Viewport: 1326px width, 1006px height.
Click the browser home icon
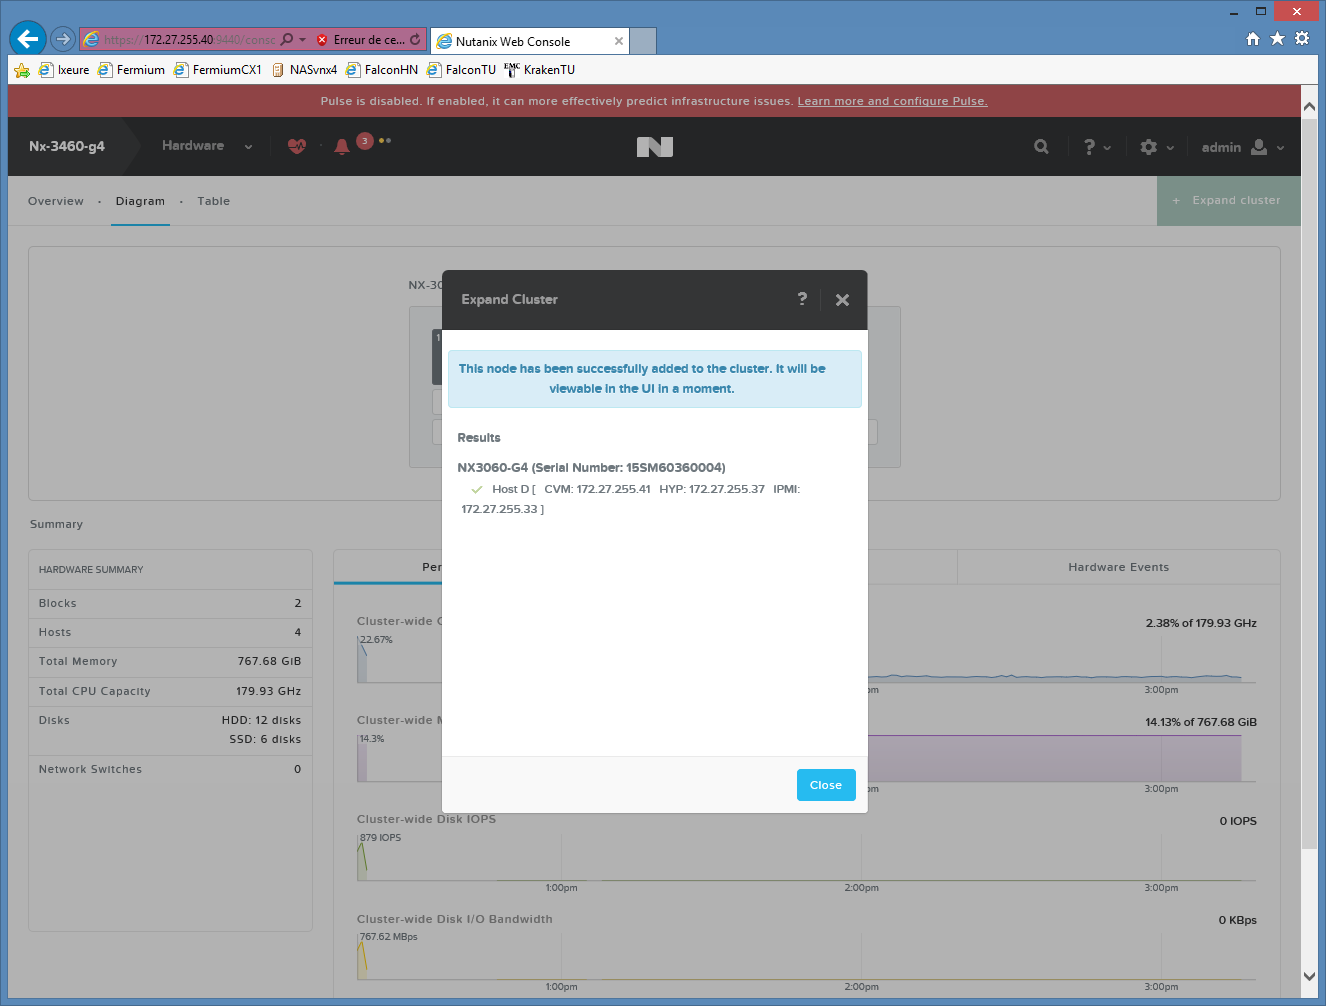1253,39
